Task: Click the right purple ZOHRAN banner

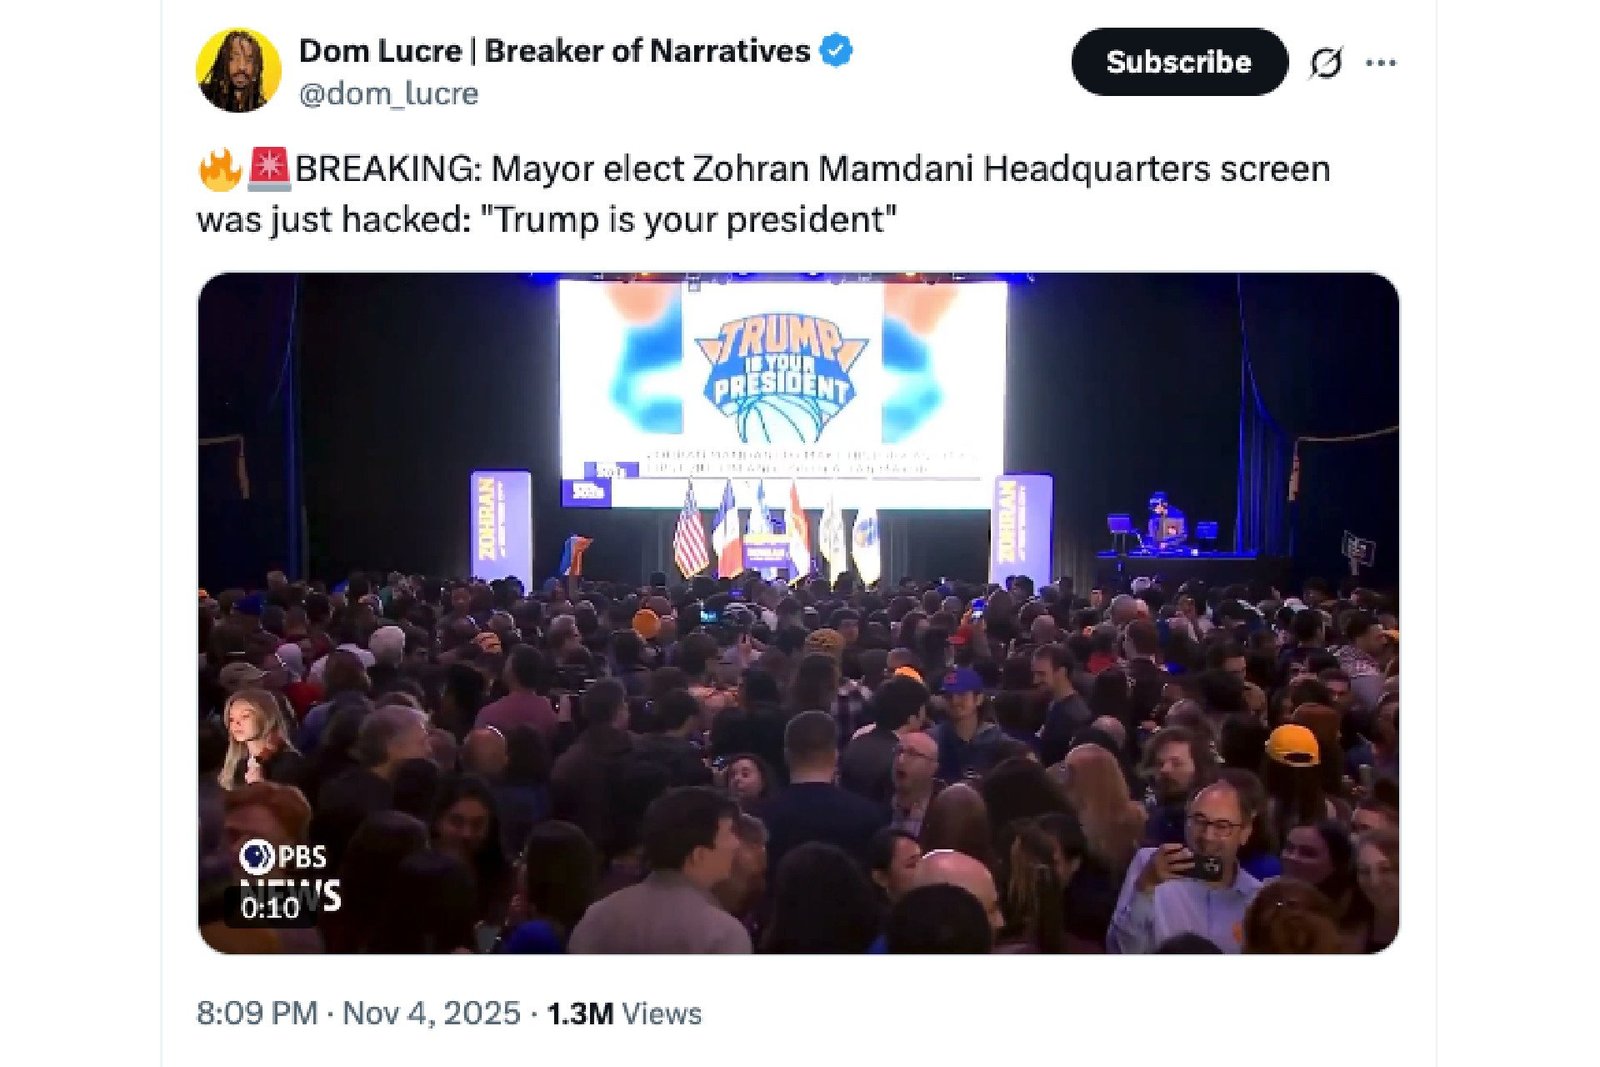Action: 1021,531
